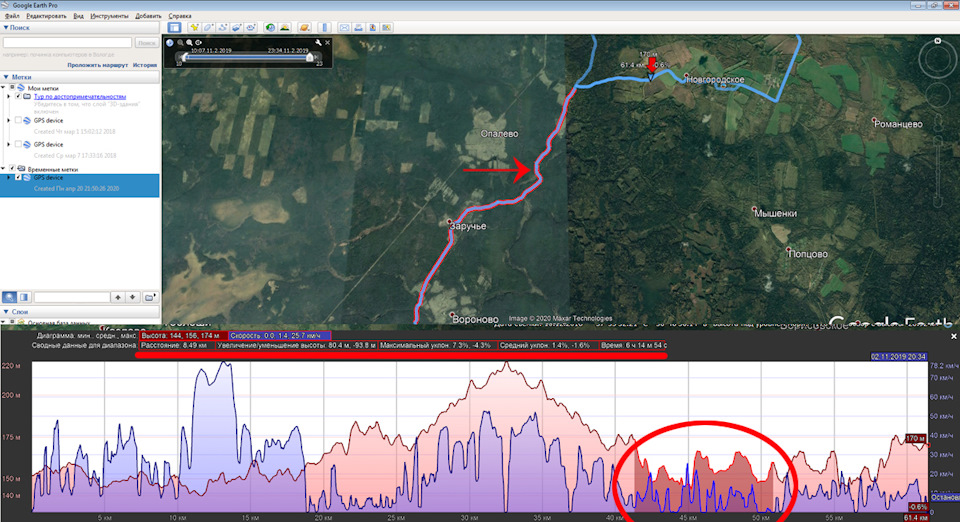Click the Print toolbar icon
The image size is (960, 522).
click(358, 28)
